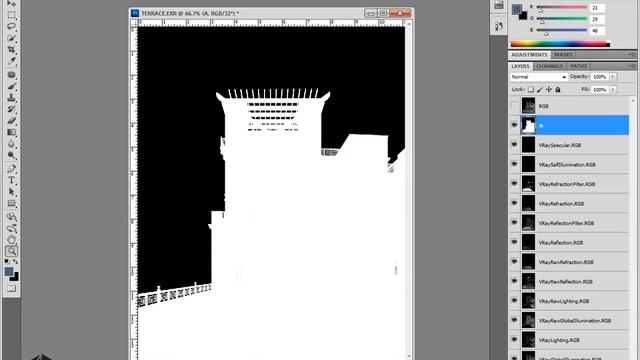The width and height of the screenshot is (640, 360).
Task: Select the Zoom tool
Action: pos(11,251)
